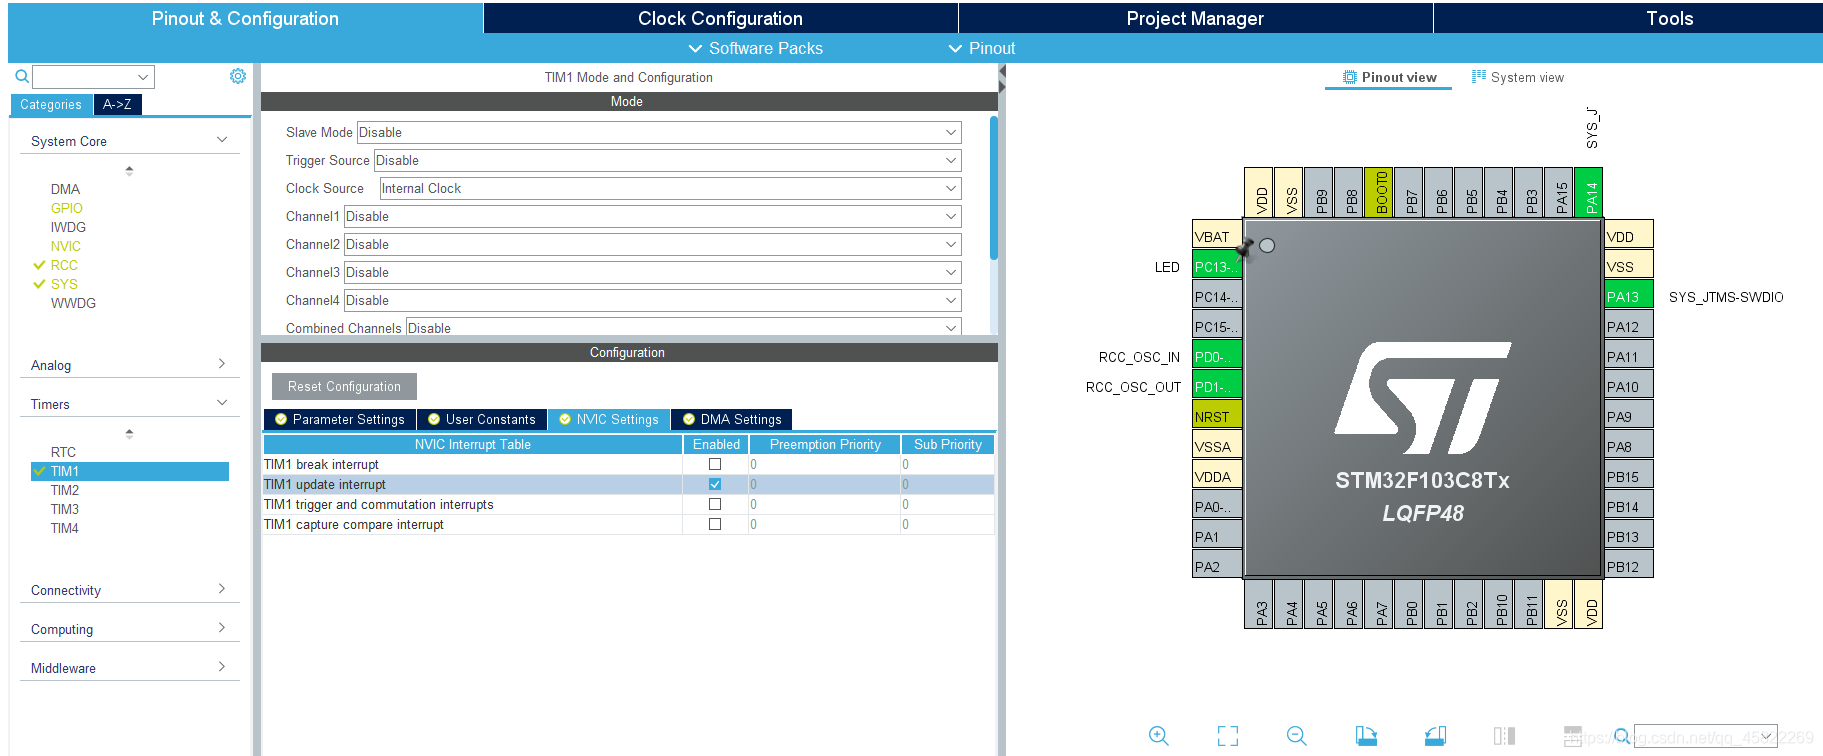The height and width of the screenshot is (756, 1823).
Task: Click the pin search field below chip
Action: click(x=1706, y=736)
